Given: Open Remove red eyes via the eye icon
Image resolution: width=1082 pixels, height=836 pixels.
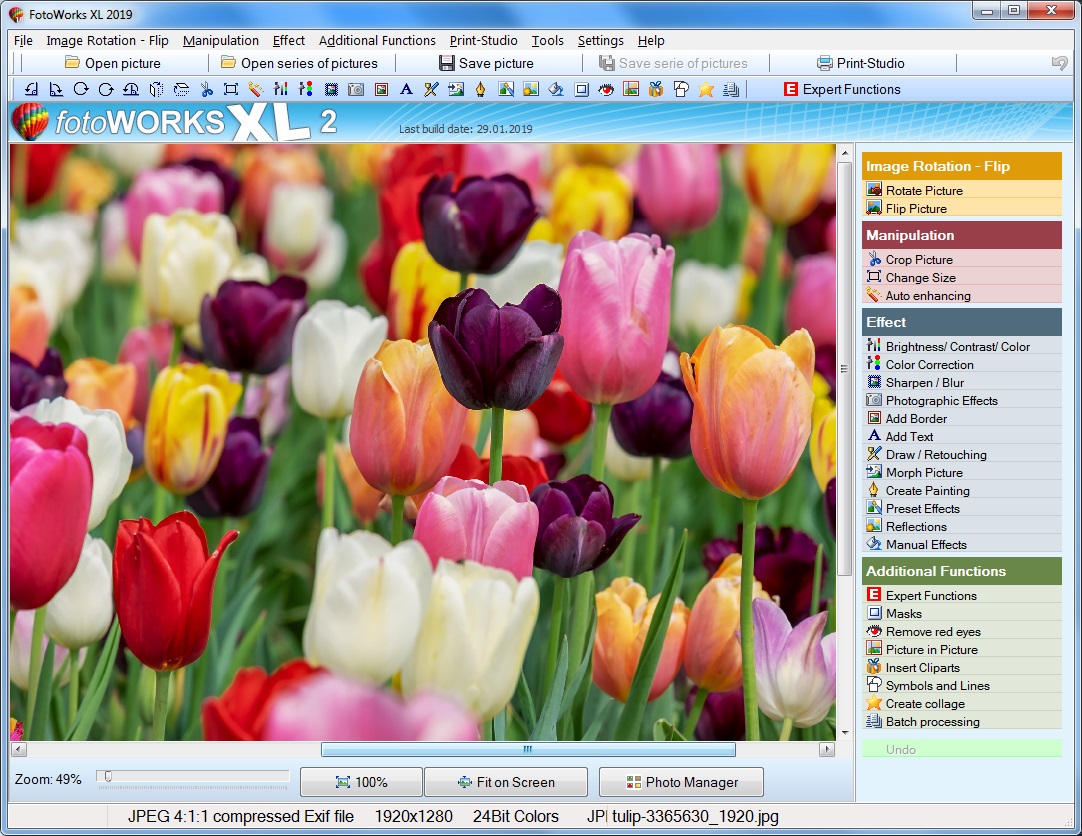Looking at the screenshot, I should point(606,89).
